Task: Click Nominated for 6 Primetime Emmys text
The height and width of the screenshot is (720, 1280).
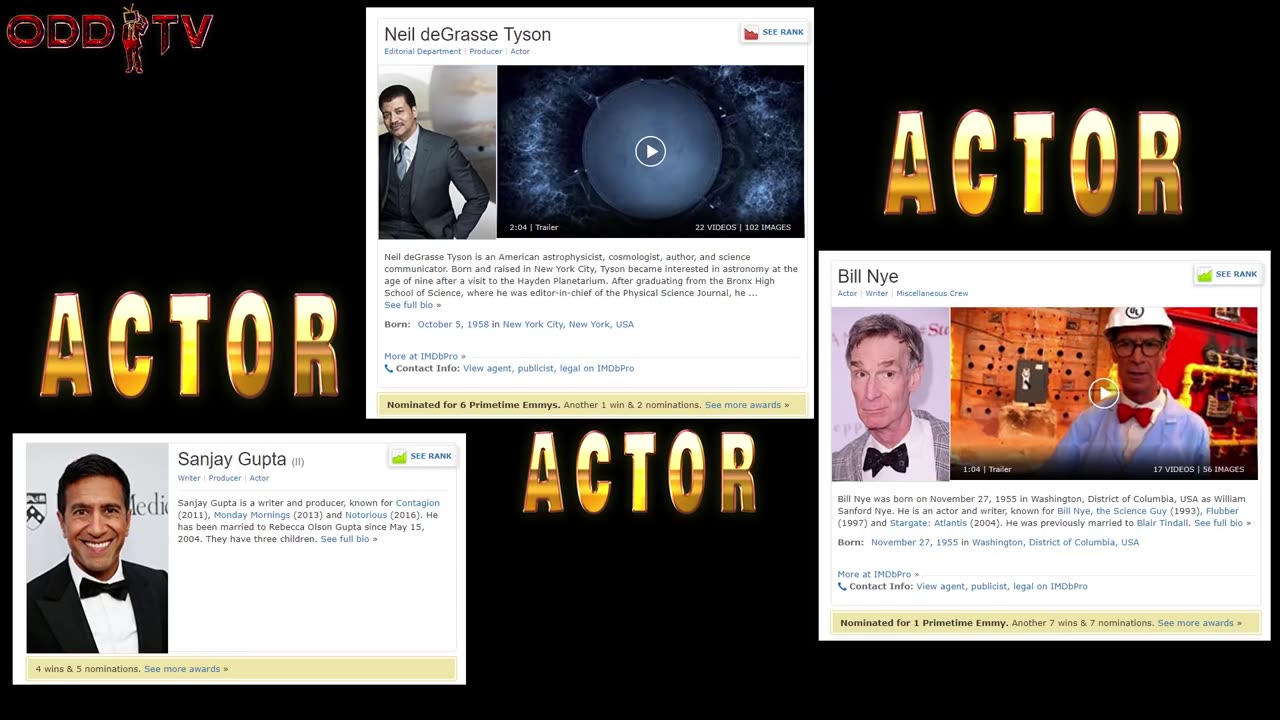Action: pyautogui.click(x=473, y=405)
